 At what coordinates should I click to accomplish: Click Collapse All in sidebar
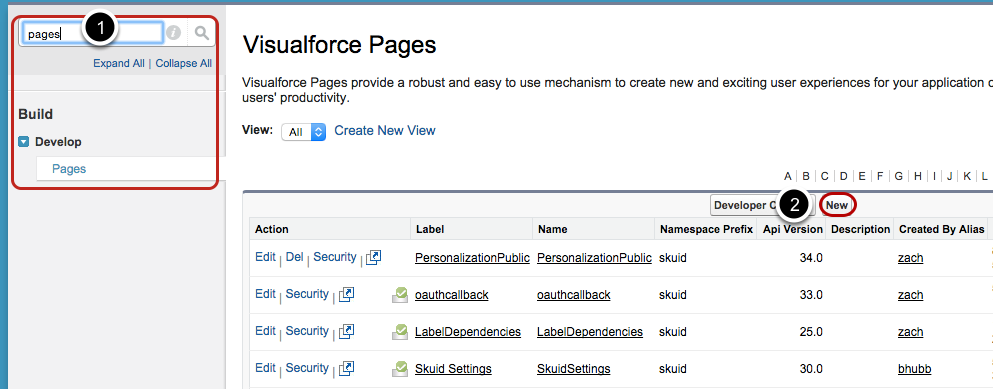click(x=184, y=63)
